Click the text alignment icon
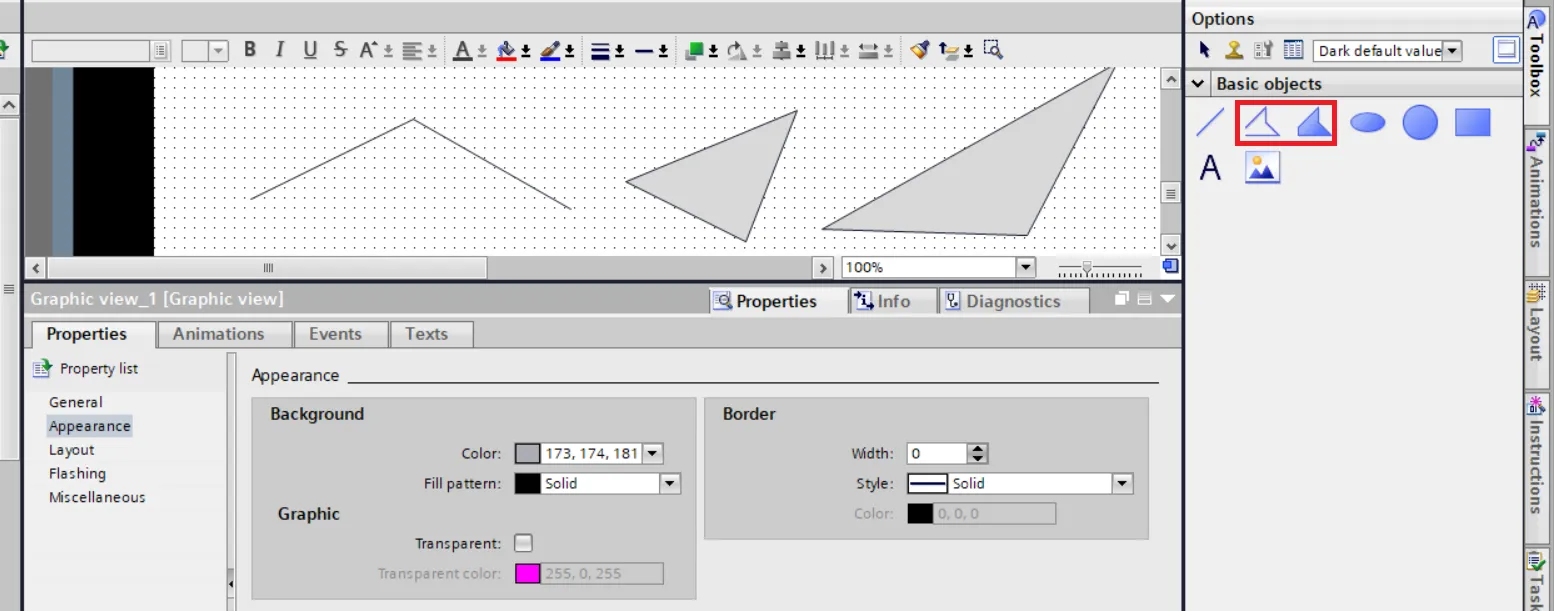The height and width of the screenshot is (611, 1554). pos(412,50)
